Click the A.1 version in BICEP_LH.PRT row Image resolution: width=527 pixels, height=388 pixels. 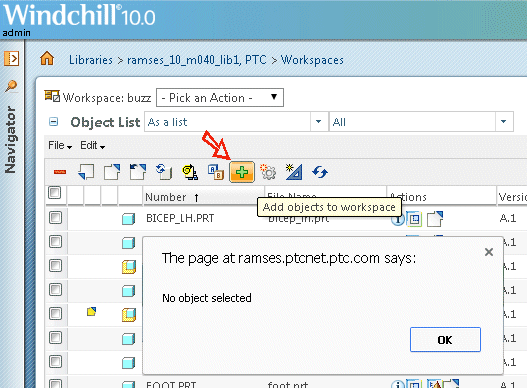508,218
